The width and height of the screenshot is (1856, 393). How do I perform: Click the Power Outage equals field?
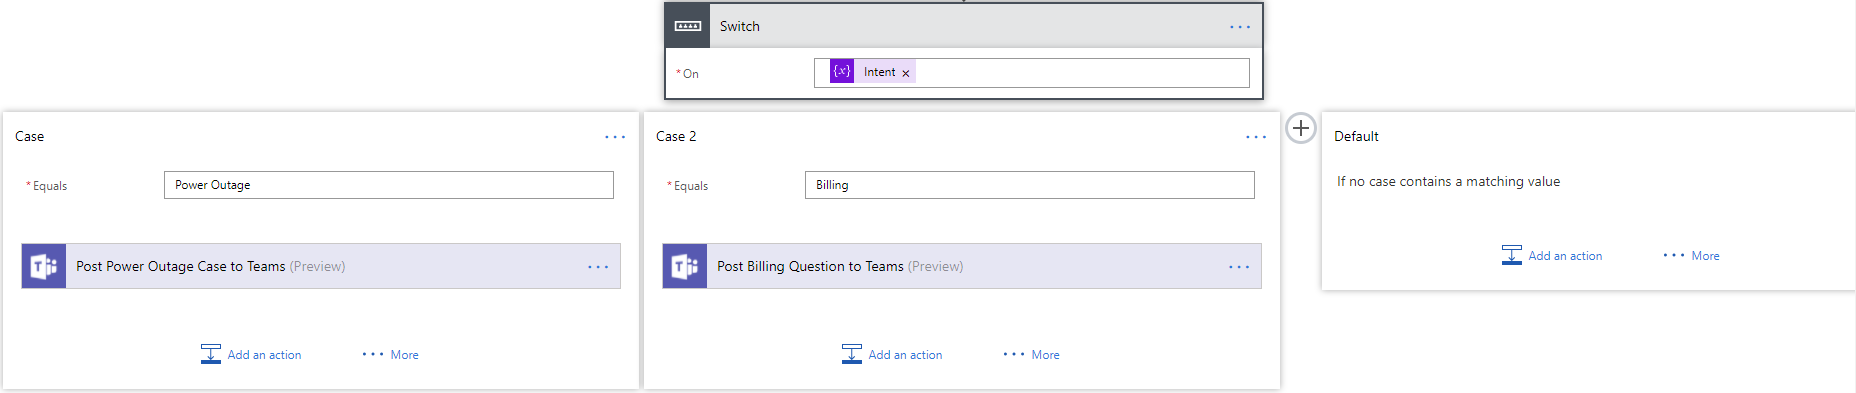coord(389,185)
